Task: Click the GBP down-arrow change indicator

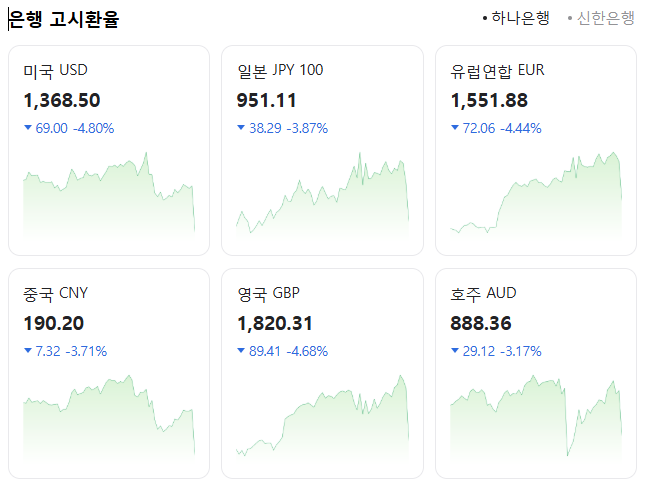Action: [x=241, y=350]
